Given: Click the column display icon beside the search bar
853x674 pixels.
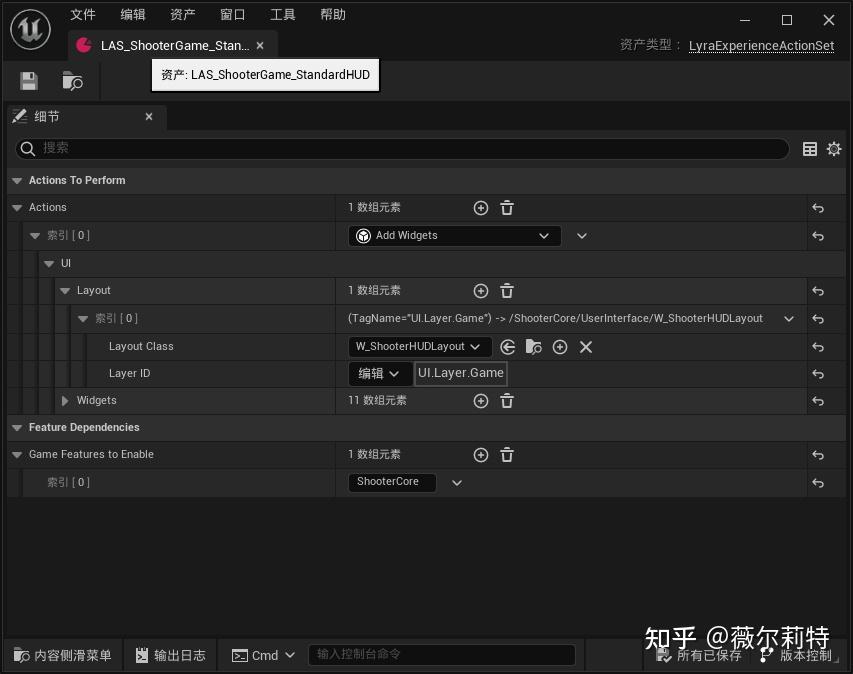Looking at the screenshot, I should pyautogui.click(x=810, y=148).
